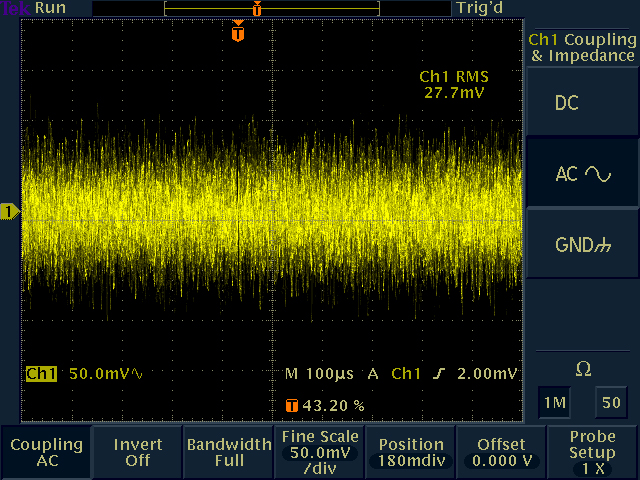This screenshot has height=480, width=640.
Task: Click the trigger marker in the record bar
Action: coord(256,9)
